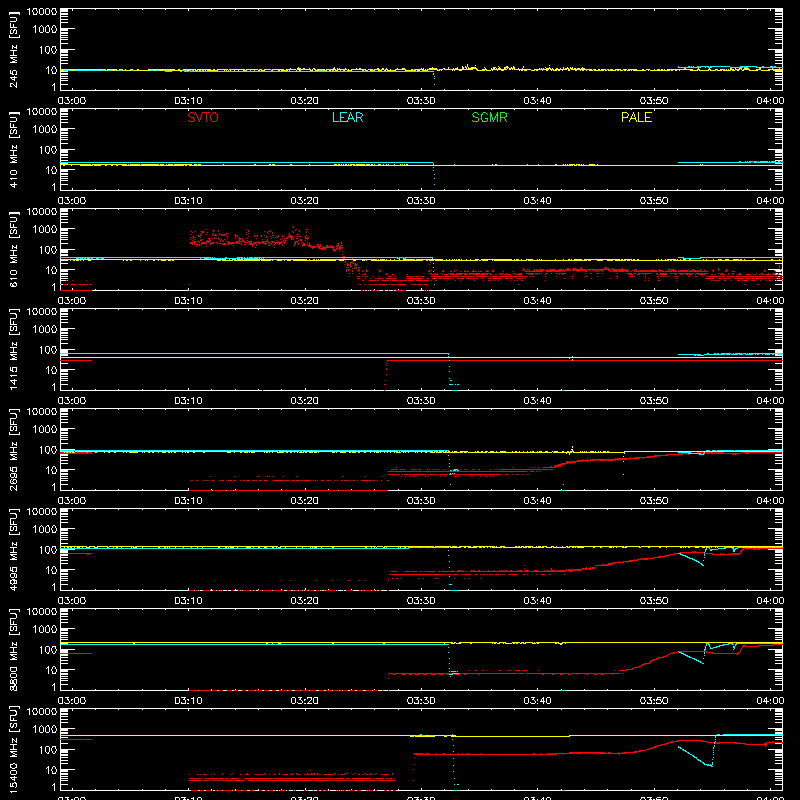Click the 10000 tick label on 245 MHz plot
This screenshot has width=800, height=800.
[x=42, y=12]
